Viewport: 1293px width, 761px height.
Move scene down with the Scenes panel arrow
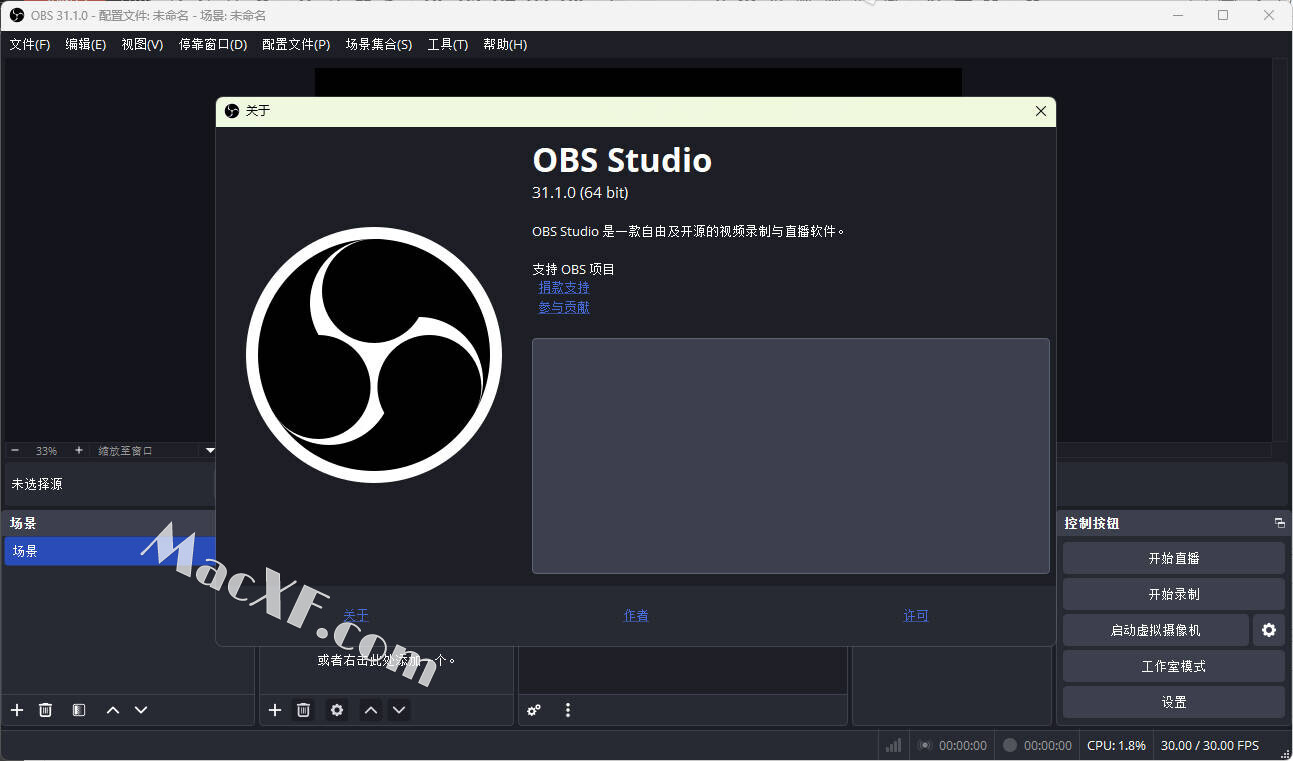point(141,710)
